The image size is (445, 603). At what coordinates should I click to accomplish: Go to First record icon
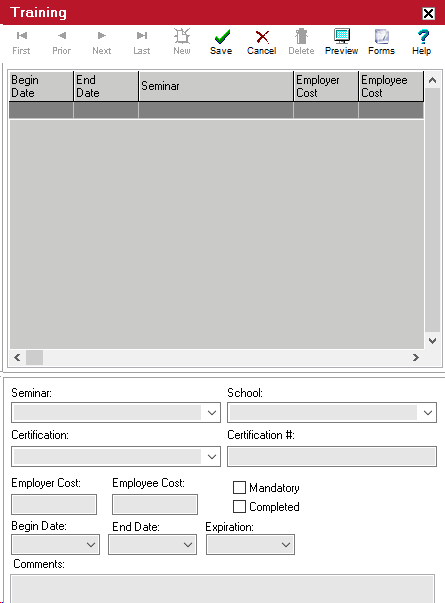click(x=22, y=36)
